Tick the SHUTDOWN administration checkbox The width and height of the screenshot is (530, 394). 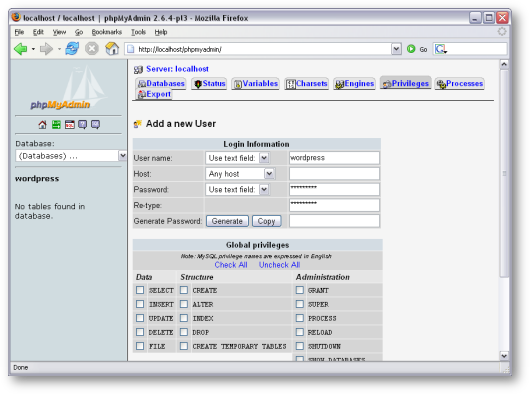tap(300, 346)
